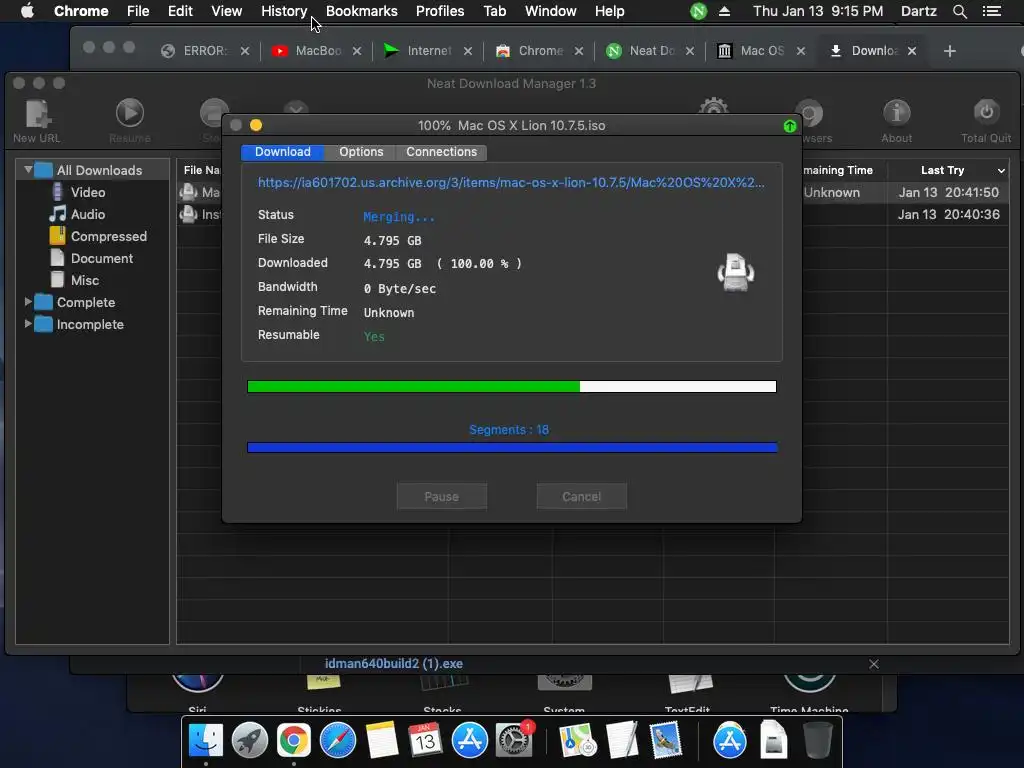Screen dimensions: 1024x768
Task: Click the Dartz user name in menu bar
Action: pos(919,11)
